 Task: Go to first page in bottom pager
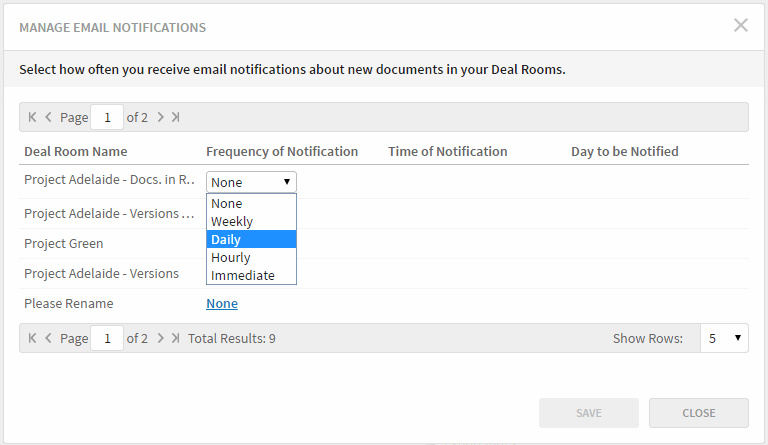coord(32,338)
